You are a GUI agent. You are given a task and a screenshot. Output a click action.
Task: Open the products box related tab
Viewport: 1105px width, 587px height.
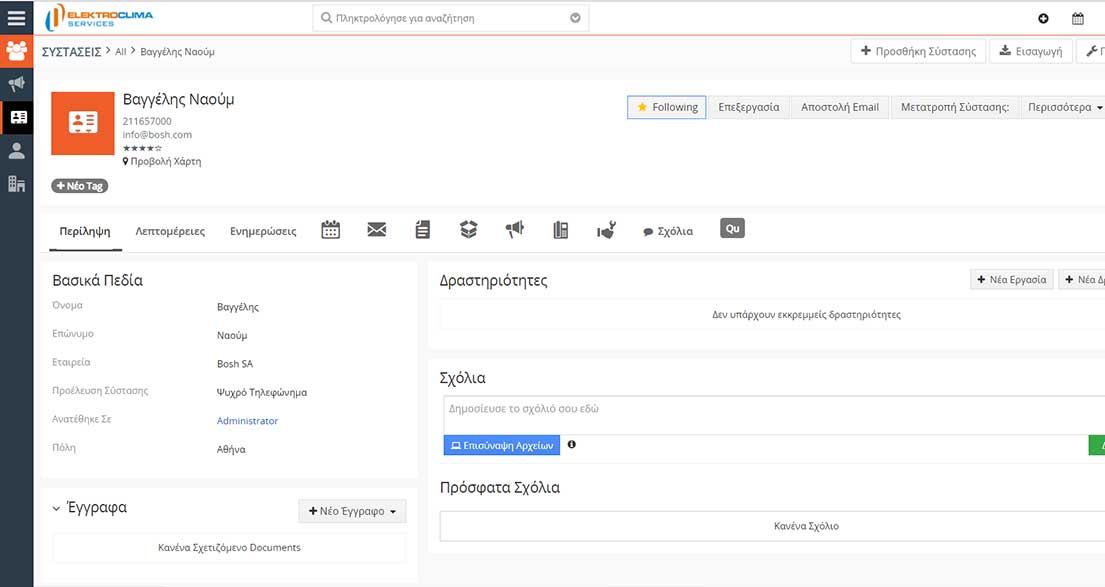468,230
